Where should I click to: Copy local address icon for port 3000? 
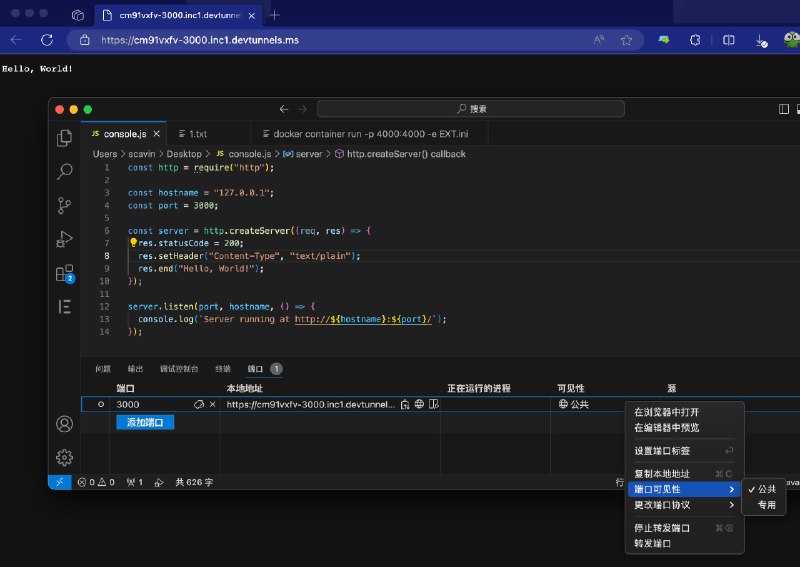coord(405,404)
